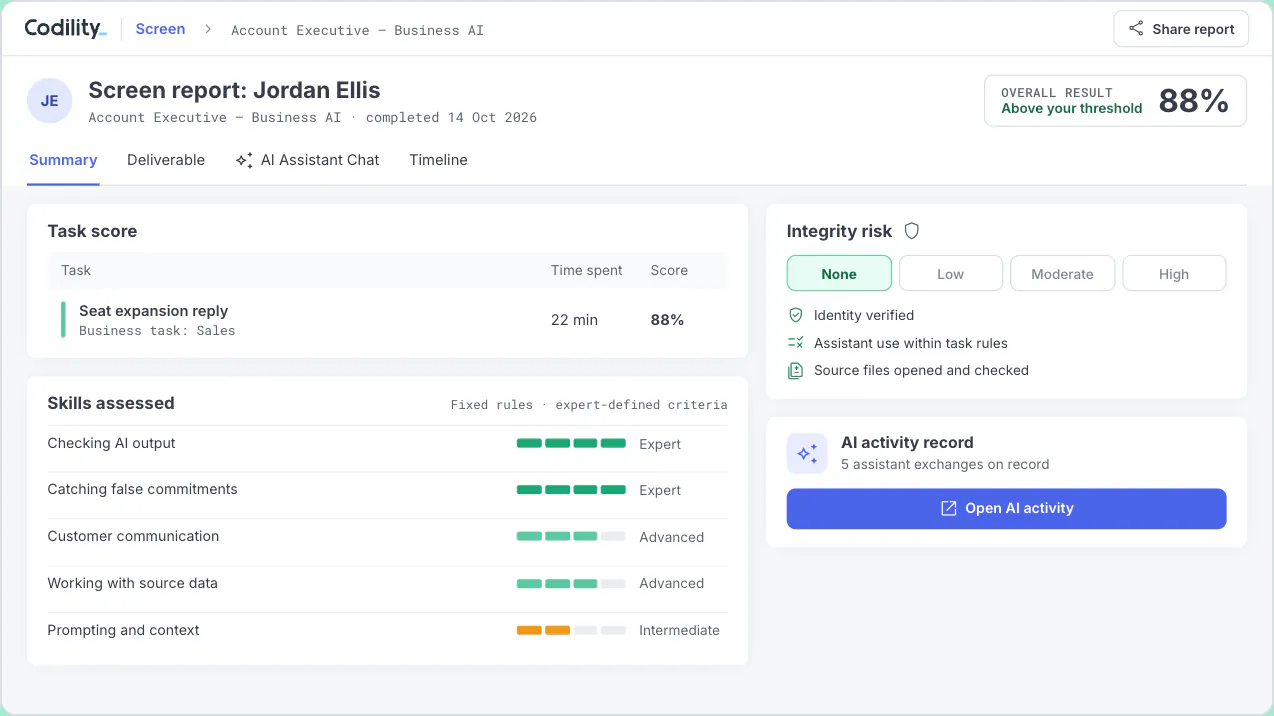Click the external link icon on Open AI activity
The width and height of the screenshot is (1274, 716).
click(949, 508)
